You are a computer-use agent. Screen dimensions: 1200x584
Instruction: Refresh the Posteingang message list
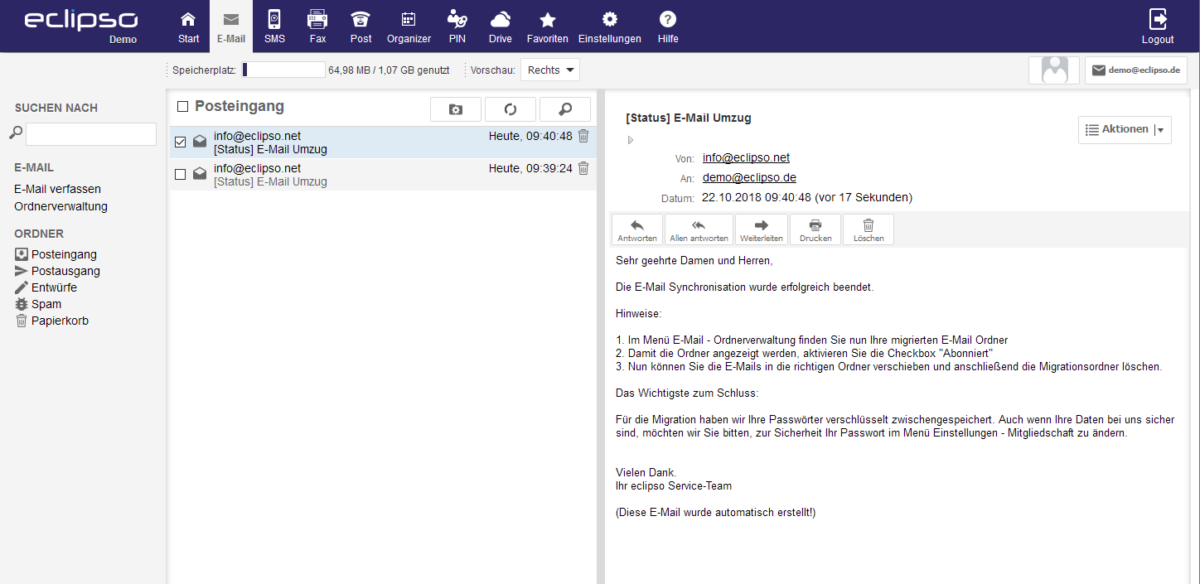[510, 109]
